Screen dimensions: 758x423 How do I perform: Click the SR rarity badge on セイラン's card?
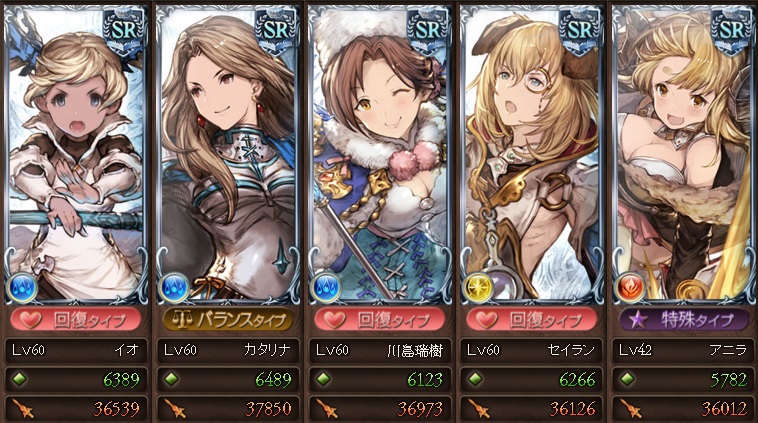click(580, 30)
